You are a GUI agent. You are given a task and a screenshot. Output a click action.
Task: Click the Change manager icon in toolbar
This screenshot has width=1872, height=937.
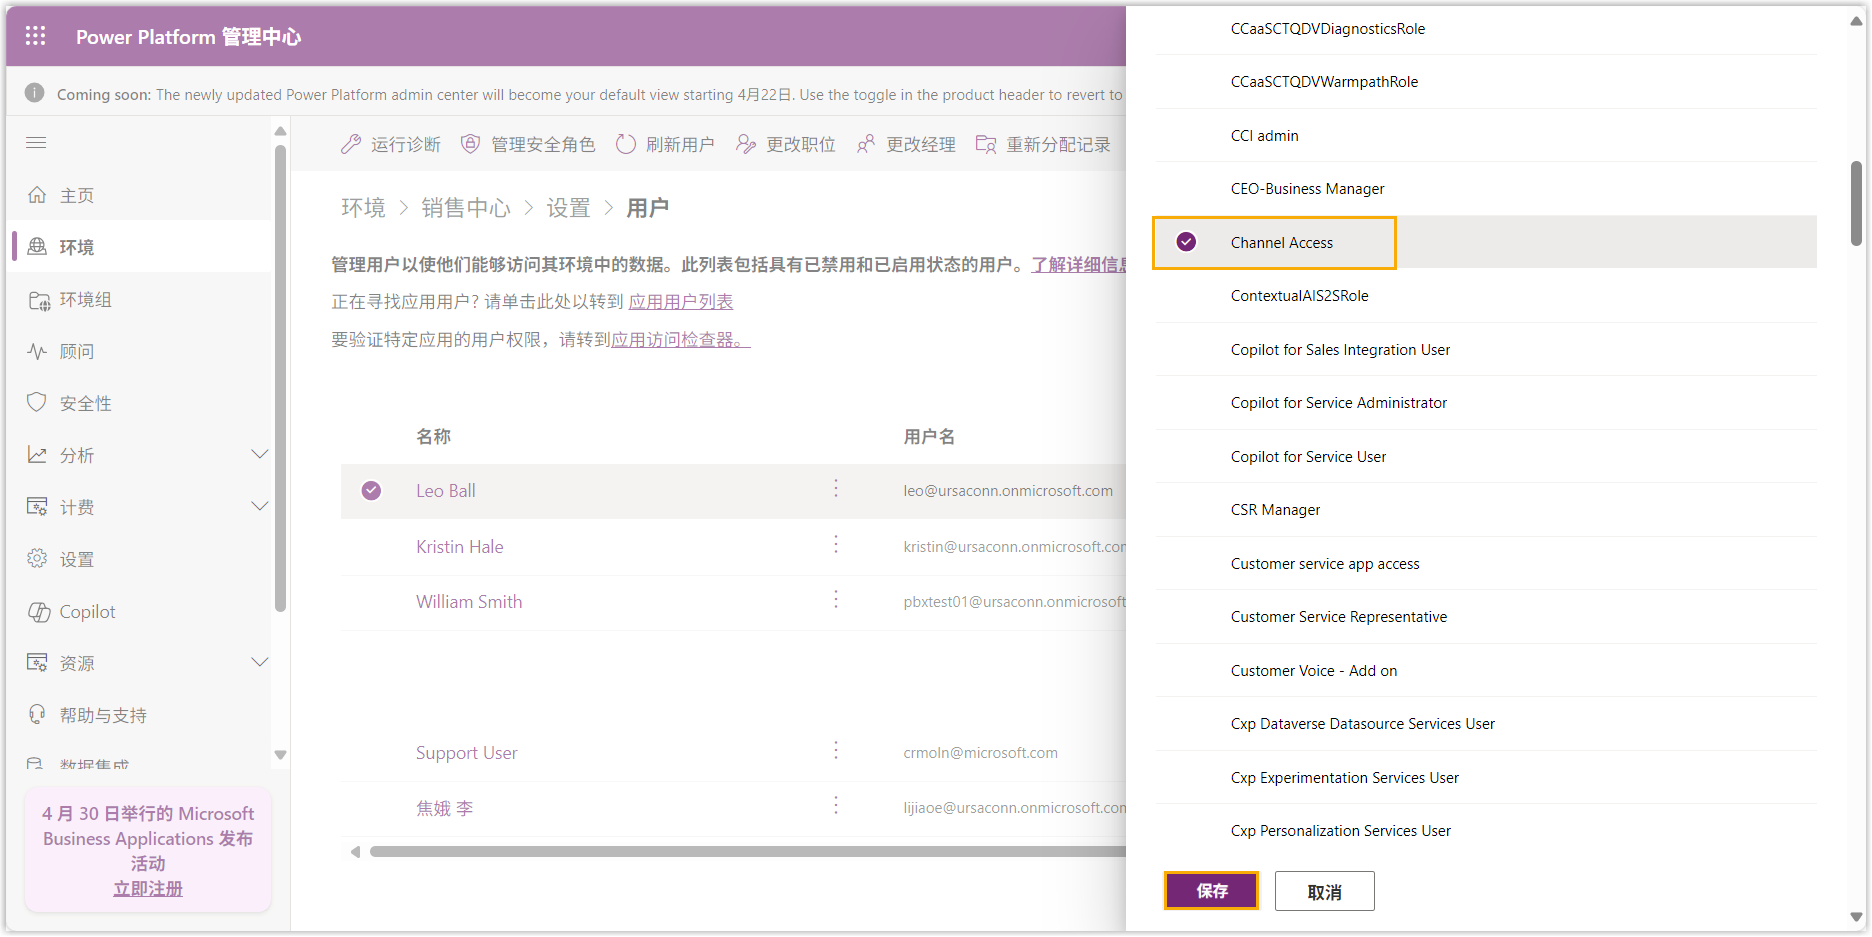[865, 144]
